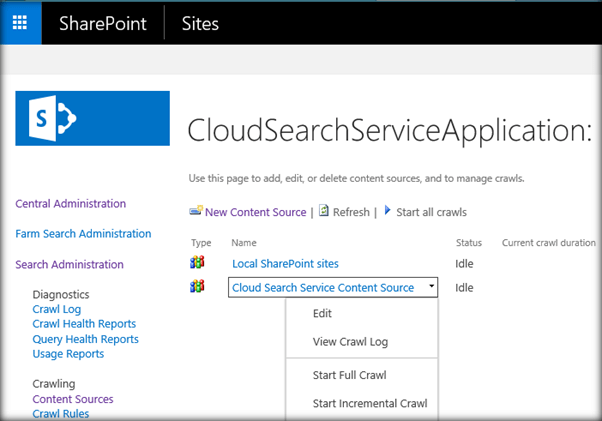Open the Local SharePoint sites link
The height and width of the screenshot is (421, 602).
[x=285, y=264]
